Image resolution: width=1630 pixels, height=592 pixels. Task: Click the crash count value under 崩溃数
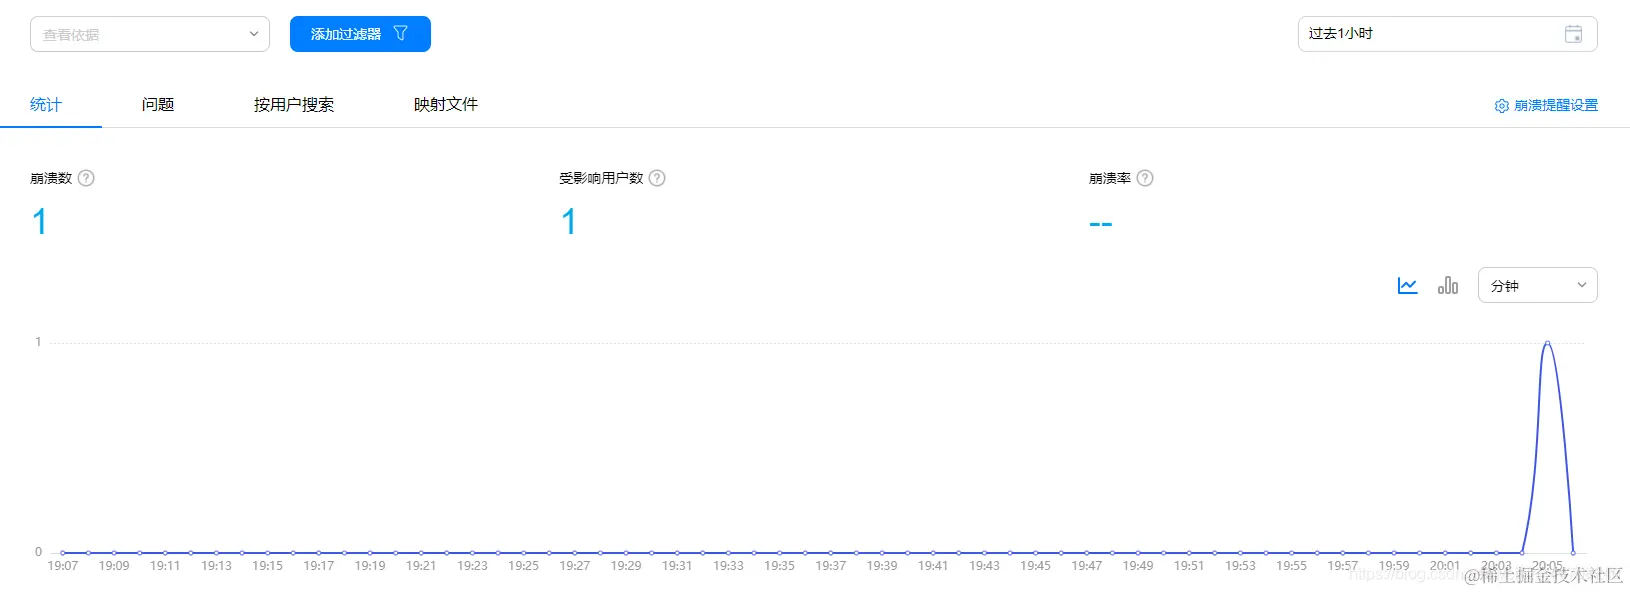click(x=40, y=221)
